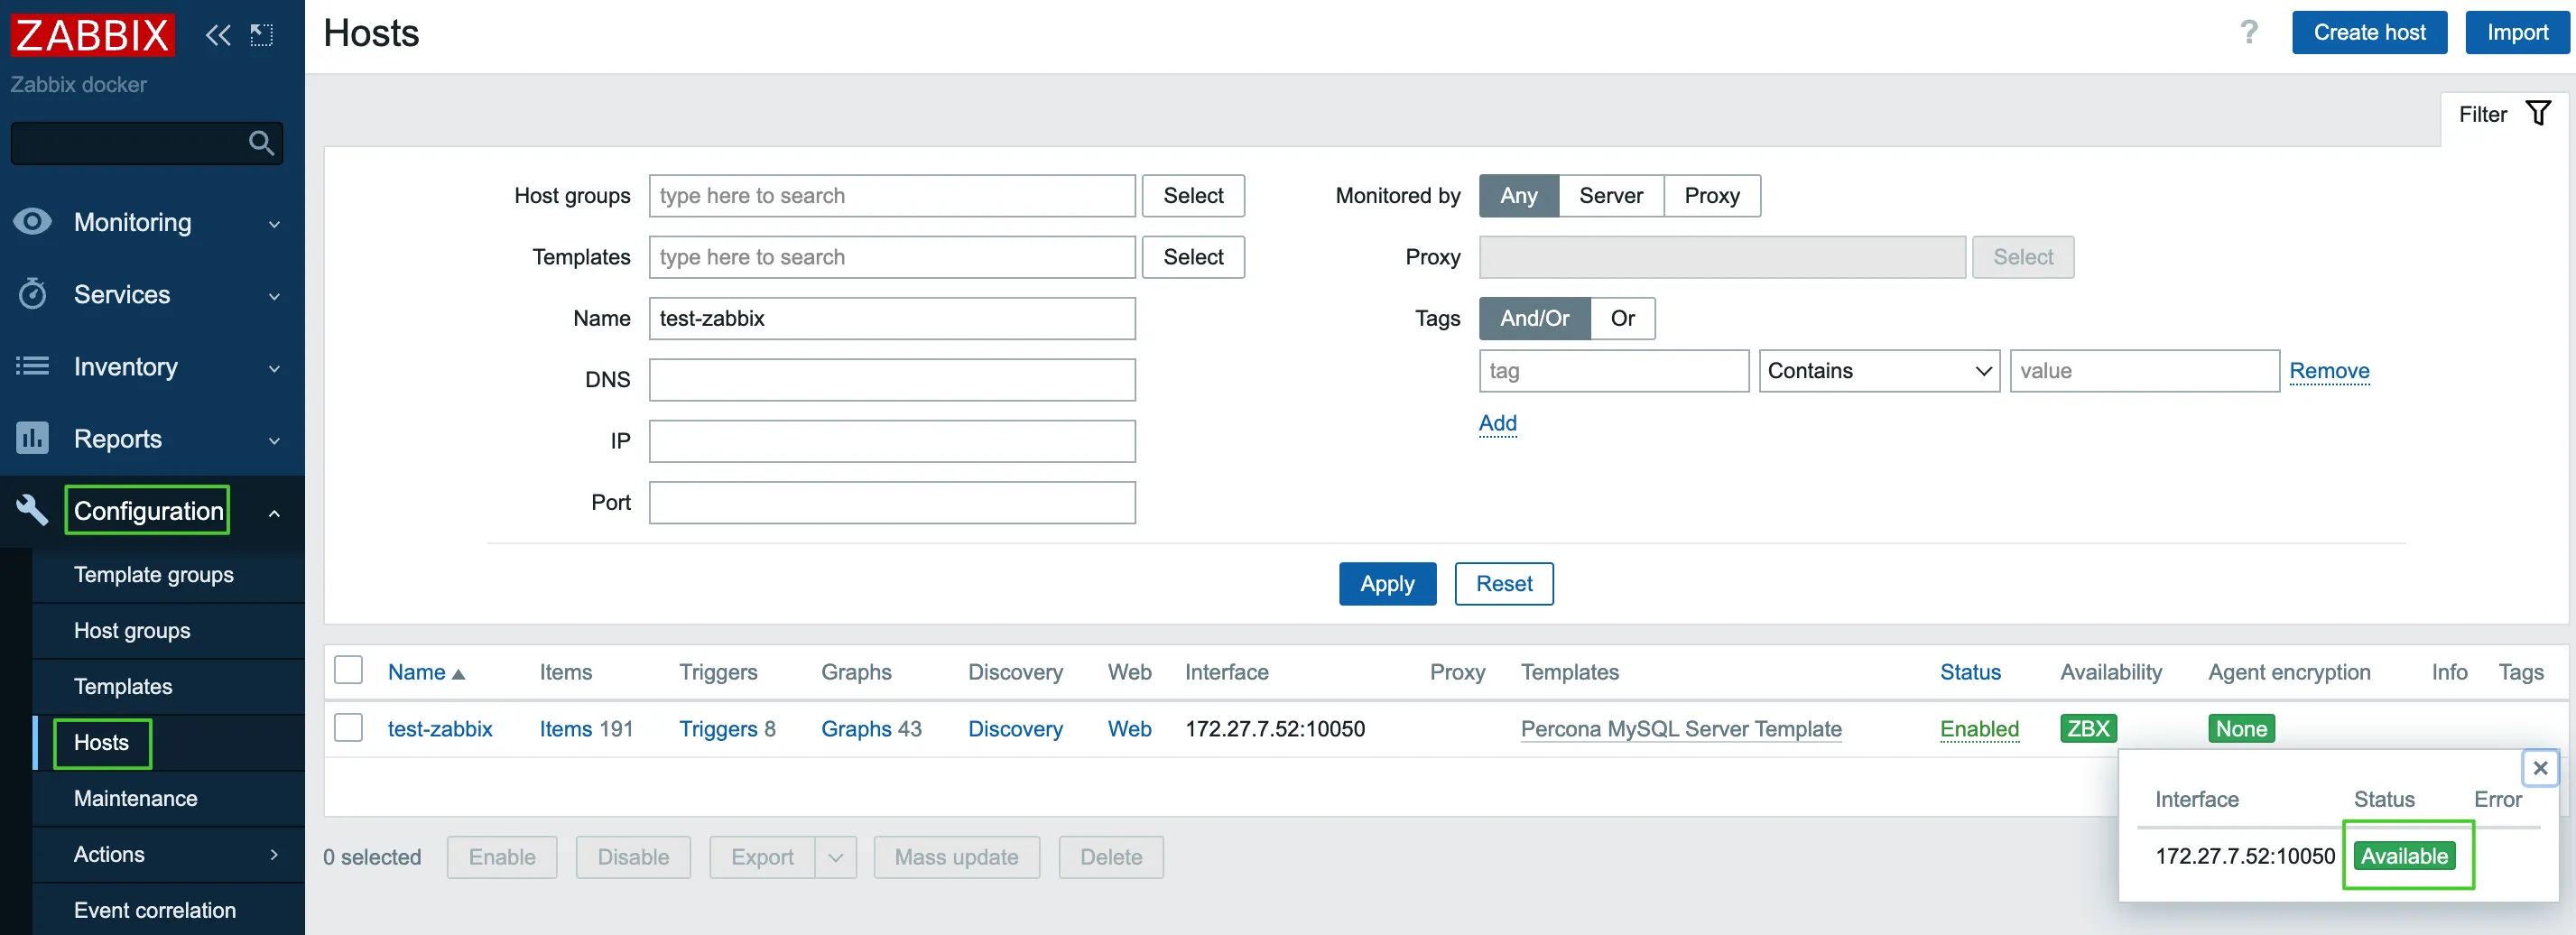Close the interface availability popup
The image size is (2576, 935).
coord(2540,768)
